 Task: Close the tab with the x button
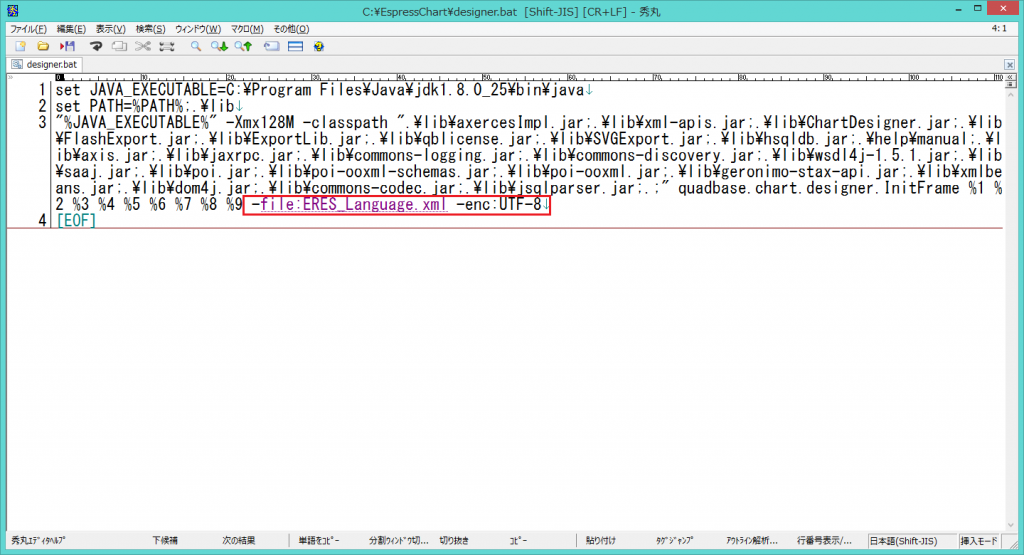pos(1010,65)
